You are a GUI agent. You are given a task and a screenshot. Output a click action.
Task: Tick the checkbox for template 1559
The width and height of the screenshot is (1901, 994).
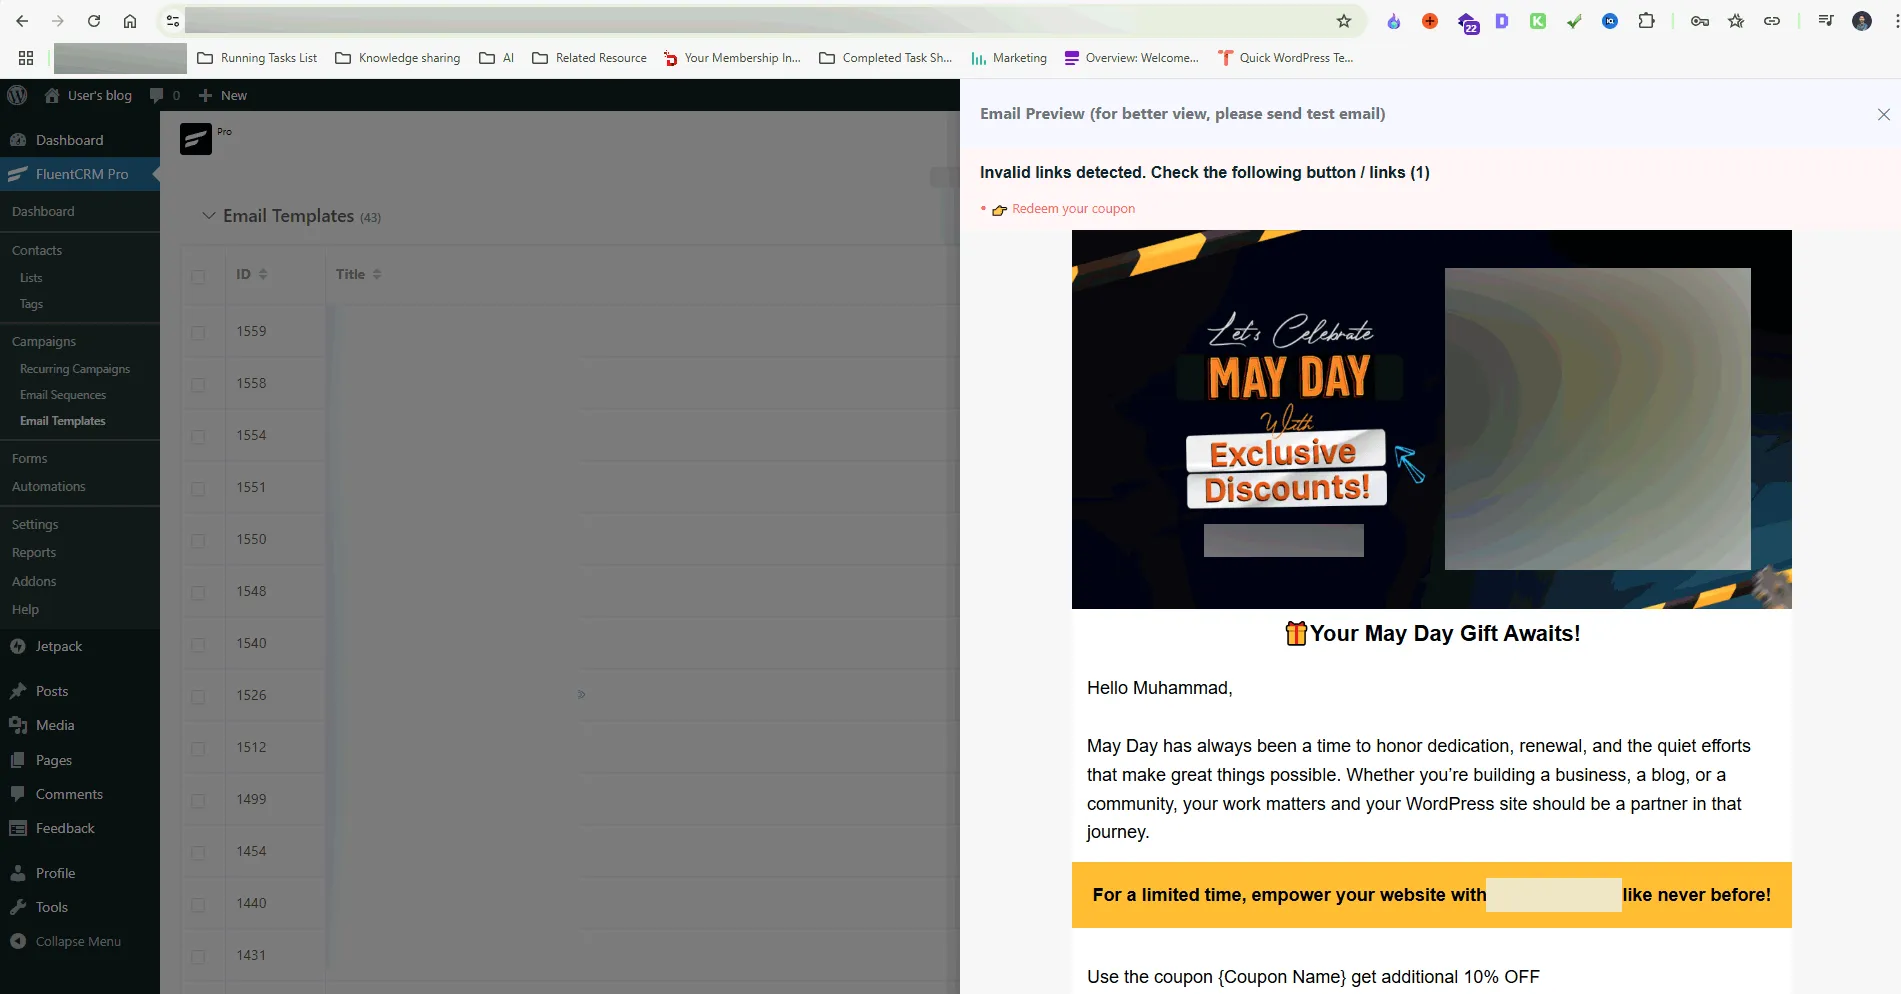click(199, 331)
